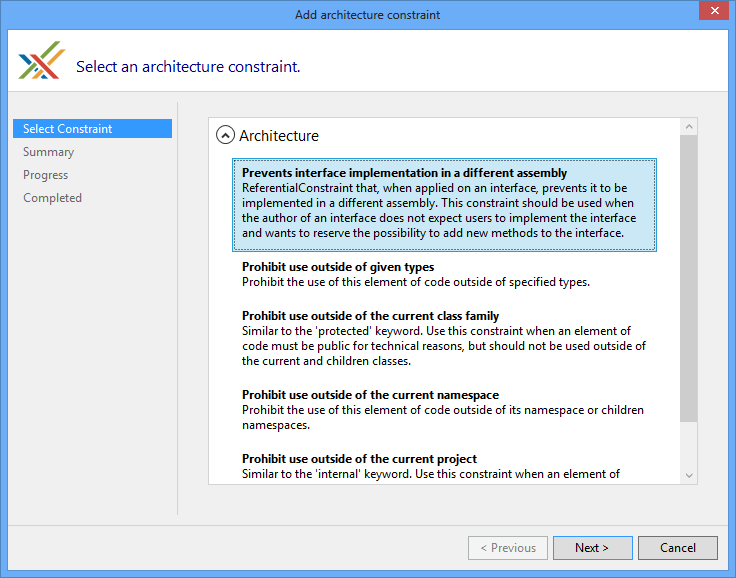The height and width of the screenshot is (578, 736).
Task: Select 'Prohibit use outside of the current project'
Action: tap(444, 466)
